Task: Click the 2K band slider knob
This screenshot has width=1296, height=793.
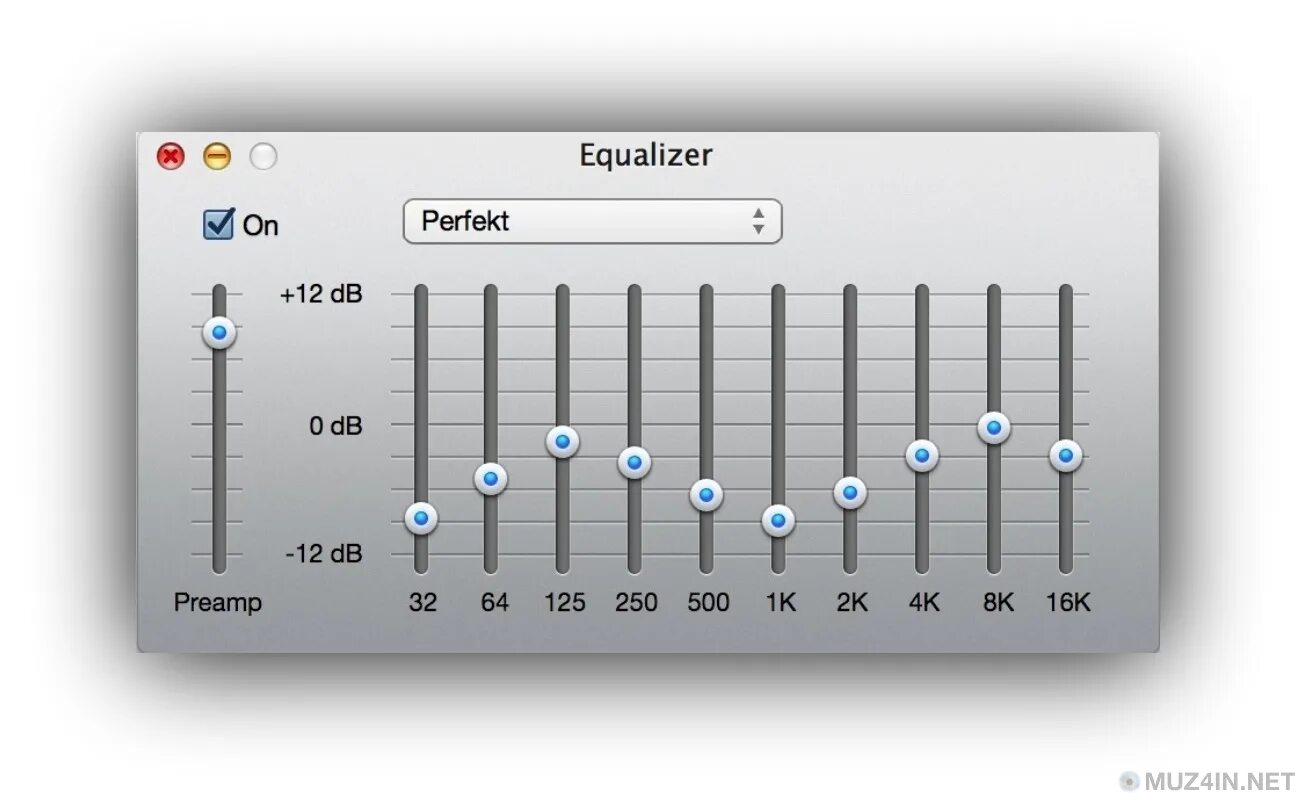Action: pos(850,492)
